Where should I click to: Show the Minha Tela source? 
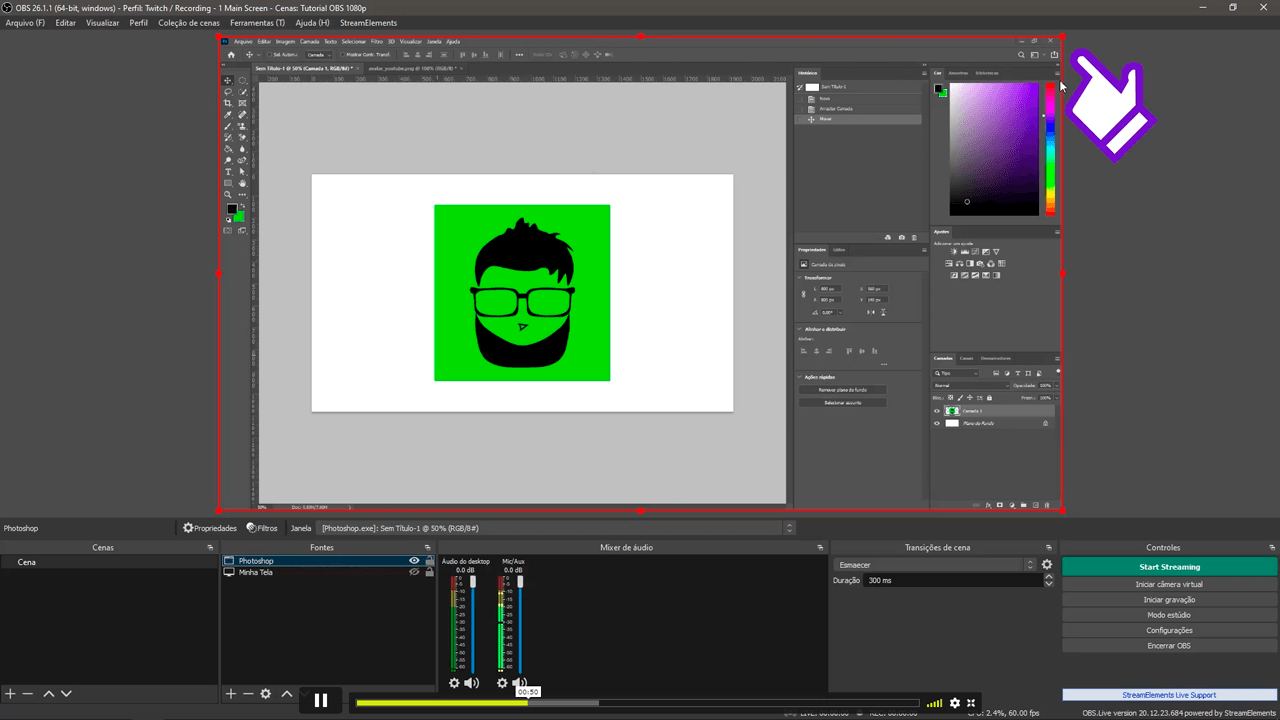[x=414, y=573]
